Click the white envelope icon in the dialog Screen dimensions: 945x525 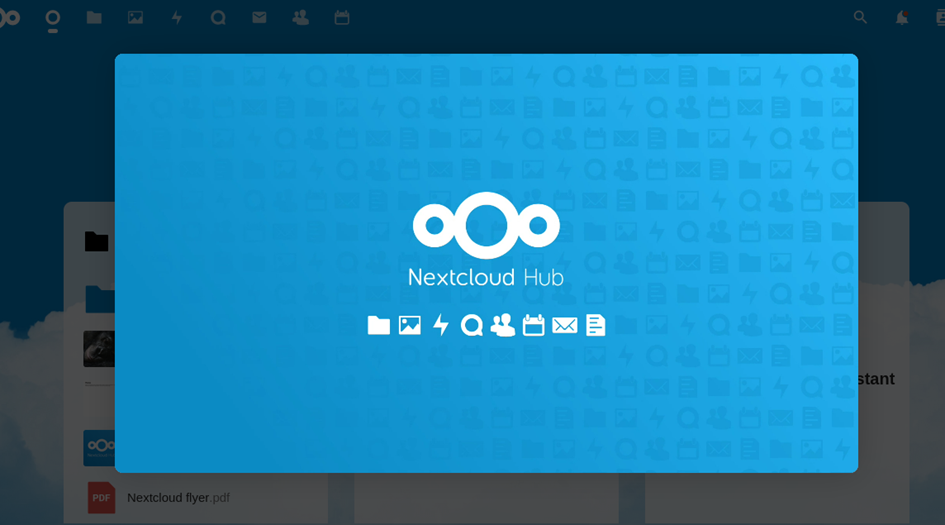(x=565, y=325)
